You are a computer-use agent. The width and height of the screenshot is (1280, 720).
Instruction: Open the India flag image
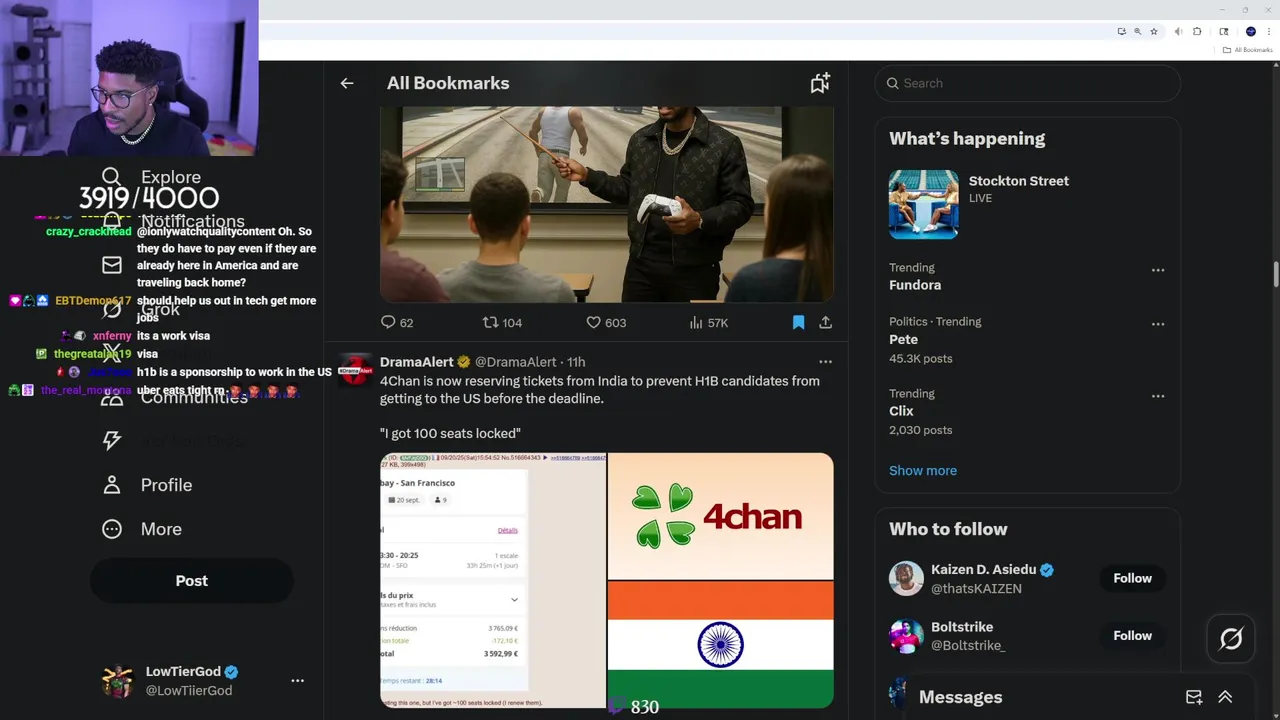tap(720, 645)
